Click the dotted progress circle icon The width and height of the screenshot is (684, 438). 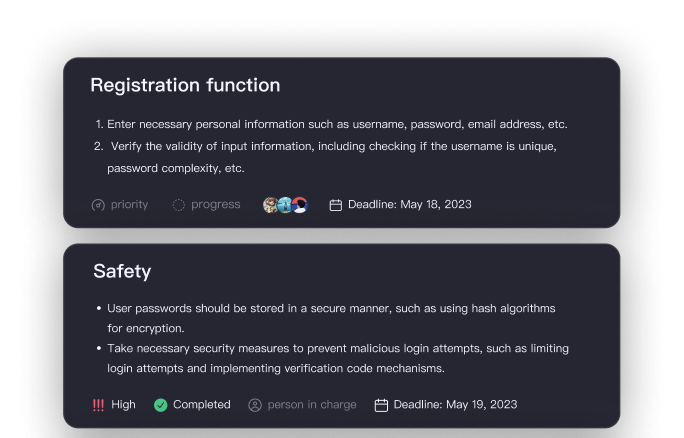click(x=179, y=205)
